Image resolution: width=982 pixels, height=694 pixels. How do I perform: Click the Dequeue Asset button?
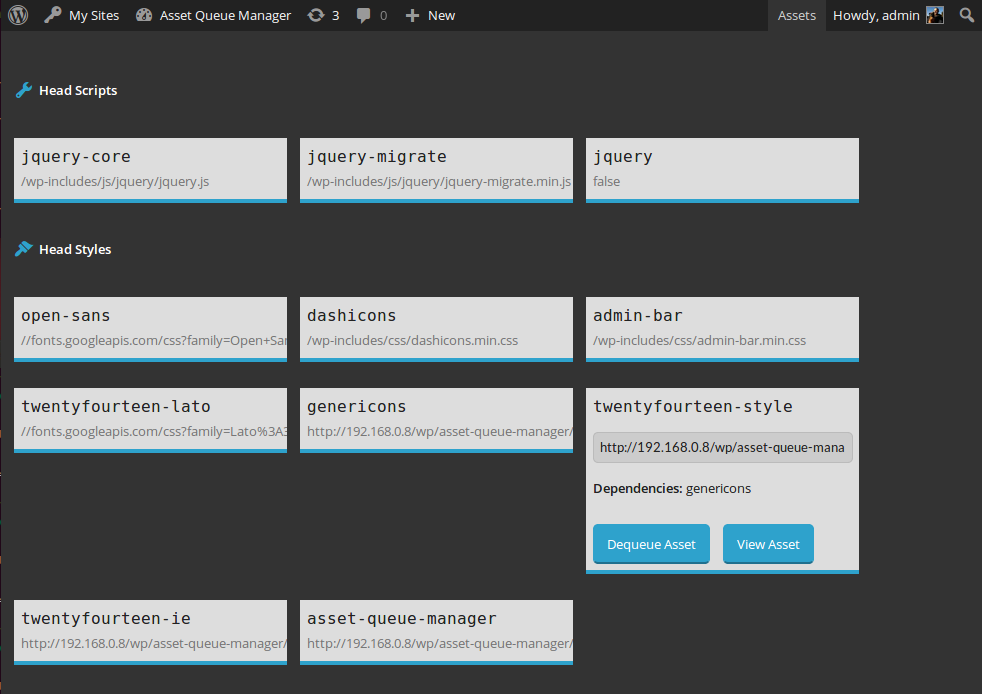coord(651,544)
